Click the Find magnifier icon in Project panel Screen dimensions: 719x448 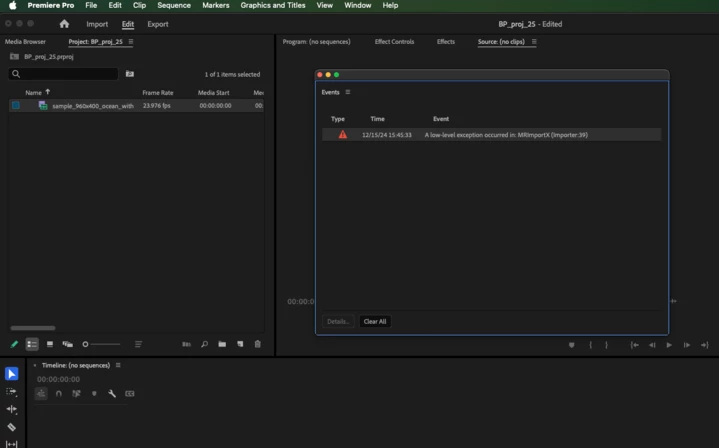(x=205, y=344)
